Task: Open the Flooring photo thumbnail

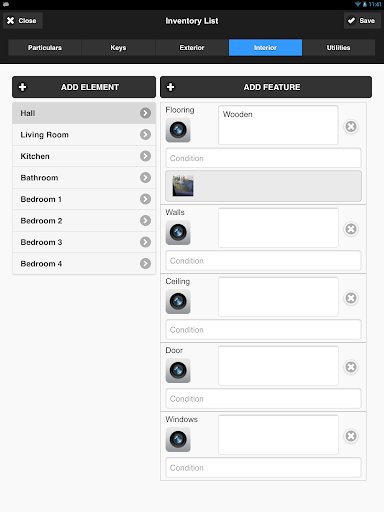Action: [183, 186]
